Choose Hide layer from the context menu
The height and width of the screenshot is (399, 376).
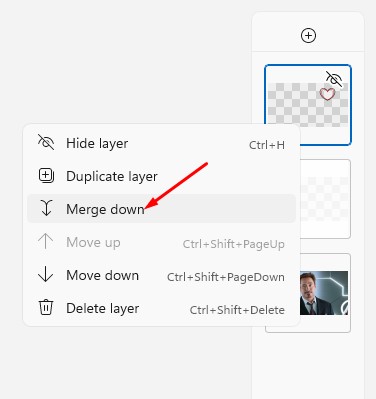click(161, 143)
